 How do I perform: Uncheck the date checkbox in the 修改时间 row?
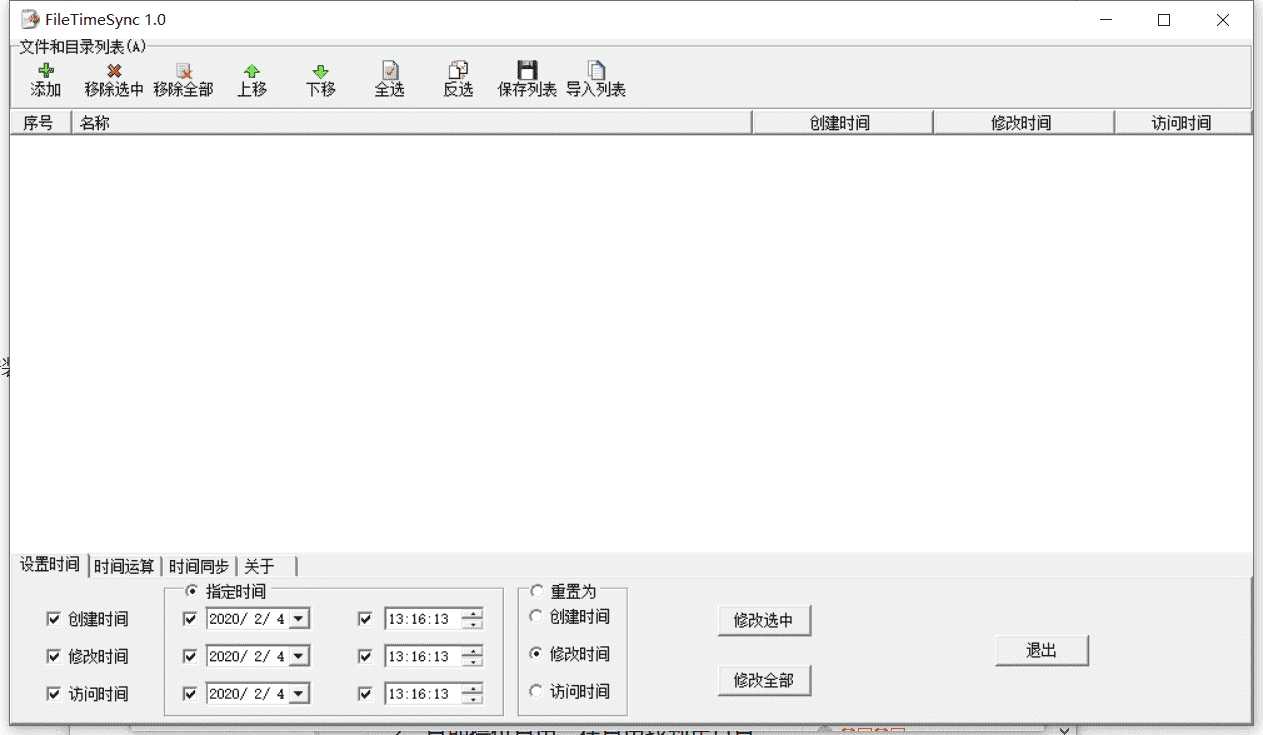click(x=190, y=656)
